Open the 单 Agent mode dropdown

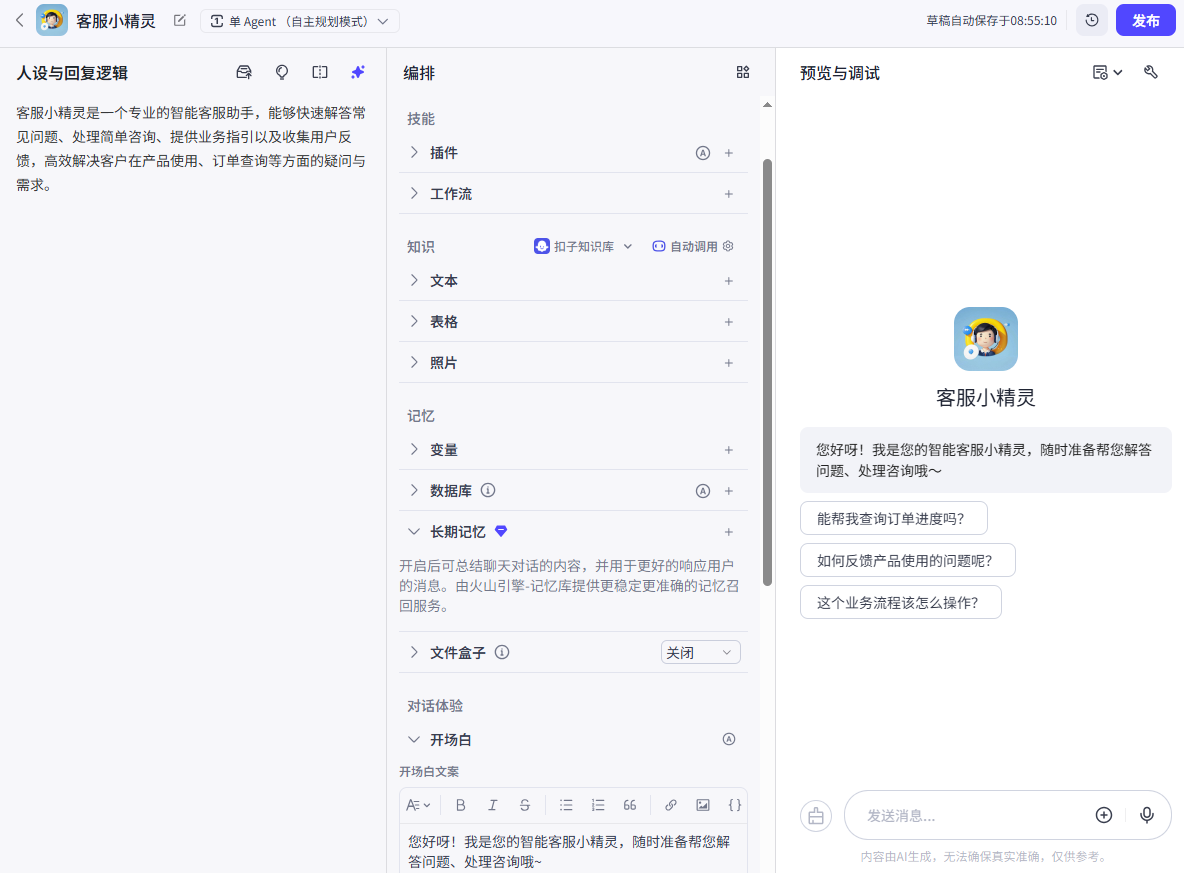[x=300, y=20]
